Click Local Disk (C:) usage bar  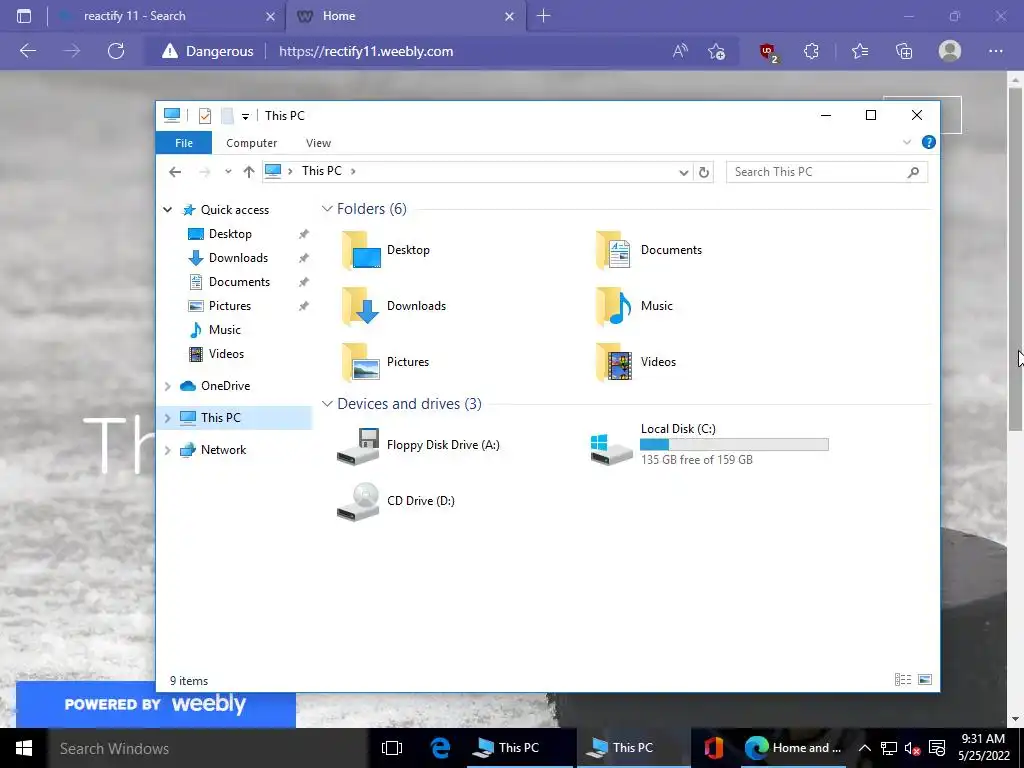click(734, 445)
